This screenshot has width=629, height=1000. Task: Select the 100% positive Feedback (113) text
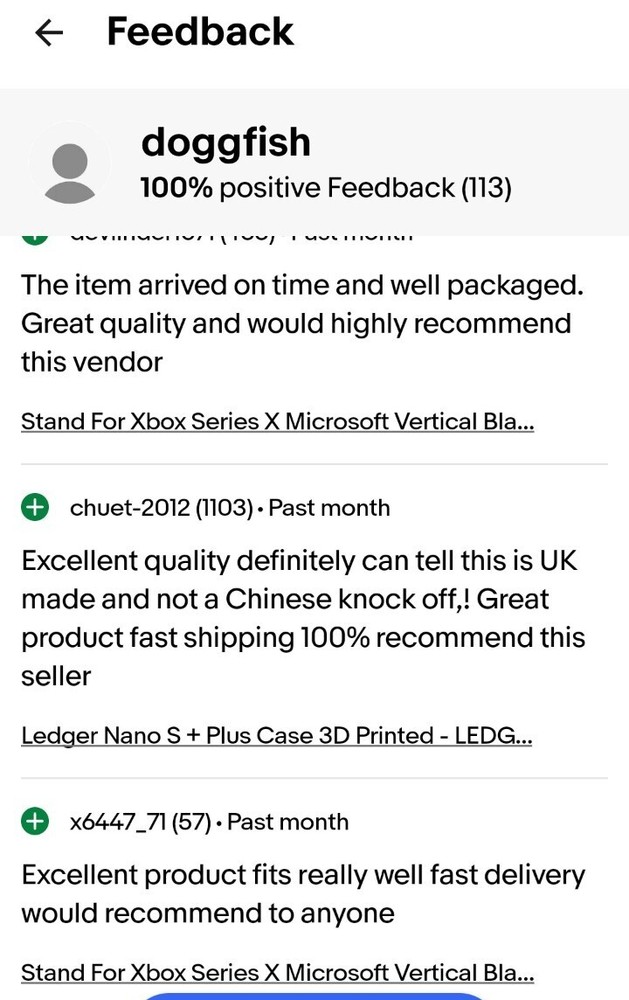[x=326, y=187]
